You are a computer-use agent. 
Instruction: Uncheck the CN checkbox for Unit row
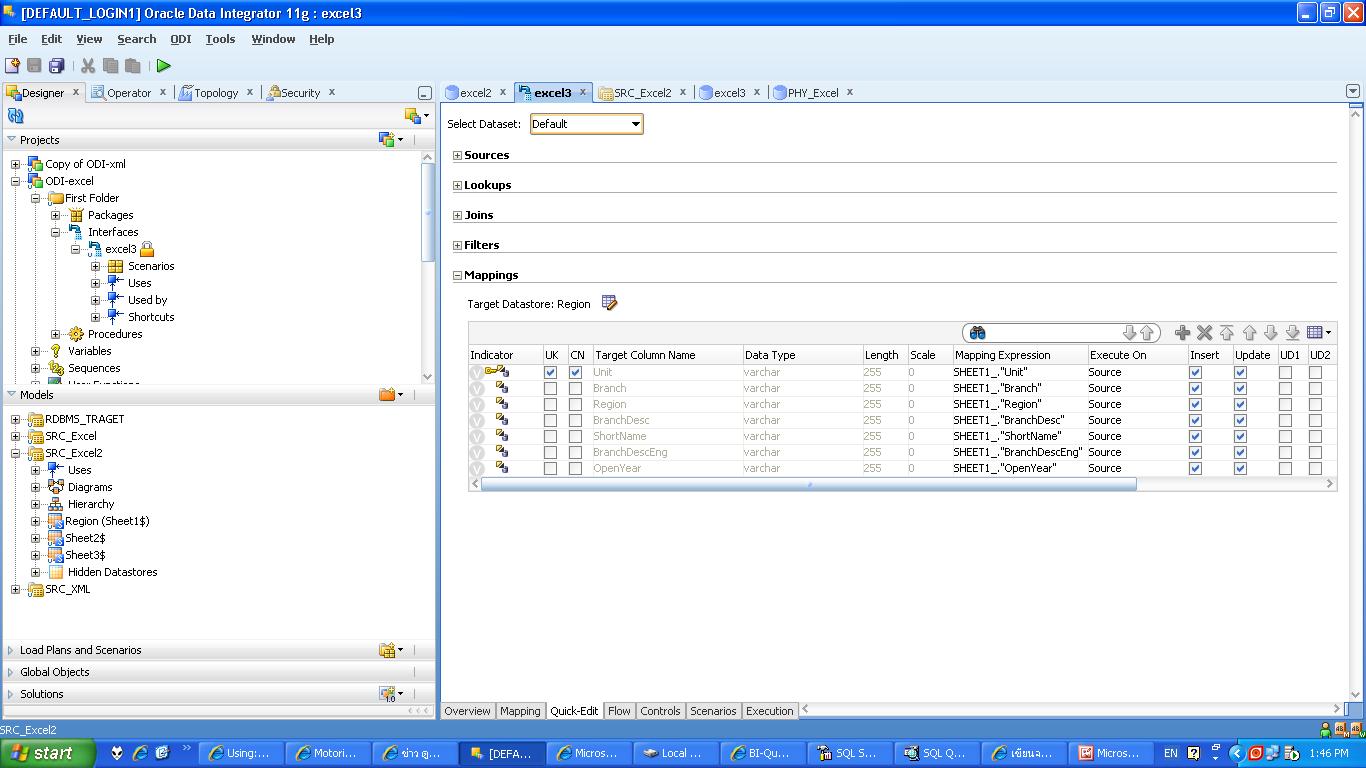point(575,372)
